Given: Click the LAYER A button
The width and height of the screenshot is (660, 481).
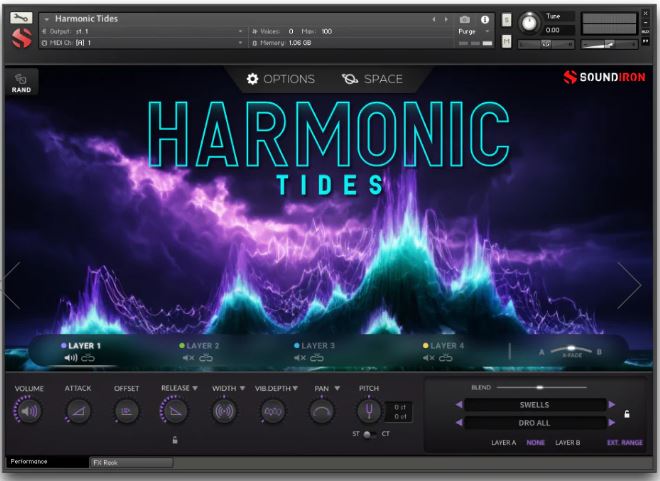Looking at the screenshot, I should tap(503, 443).
